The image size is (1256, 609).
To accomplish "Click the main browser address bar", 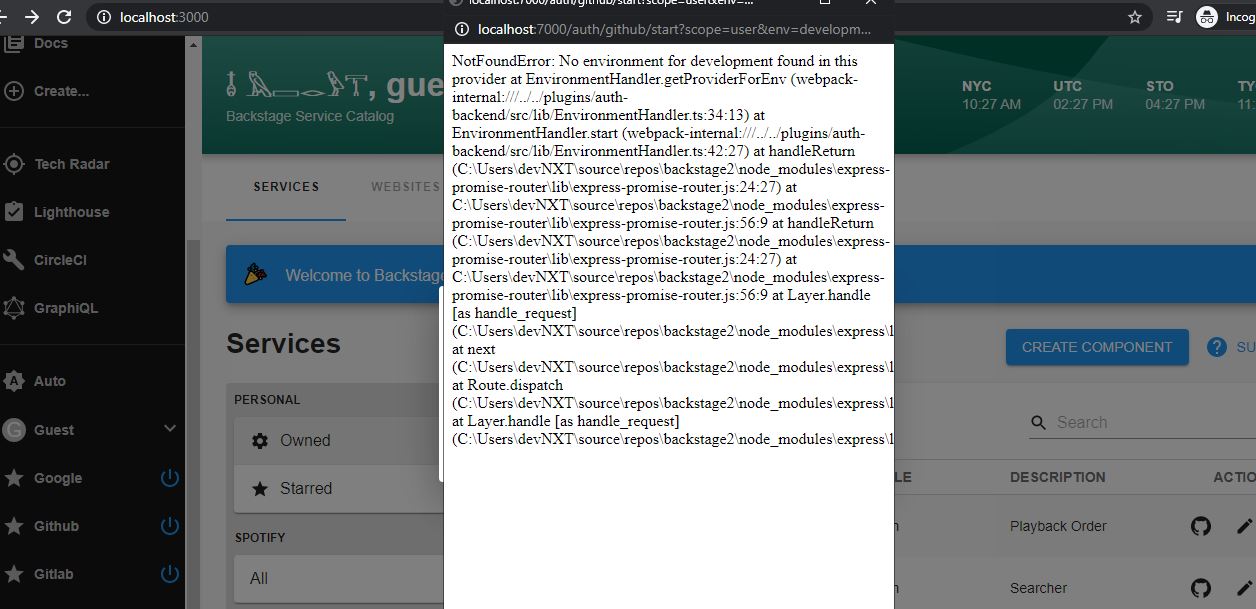I will pyautogui.click(x=620, y=17).
